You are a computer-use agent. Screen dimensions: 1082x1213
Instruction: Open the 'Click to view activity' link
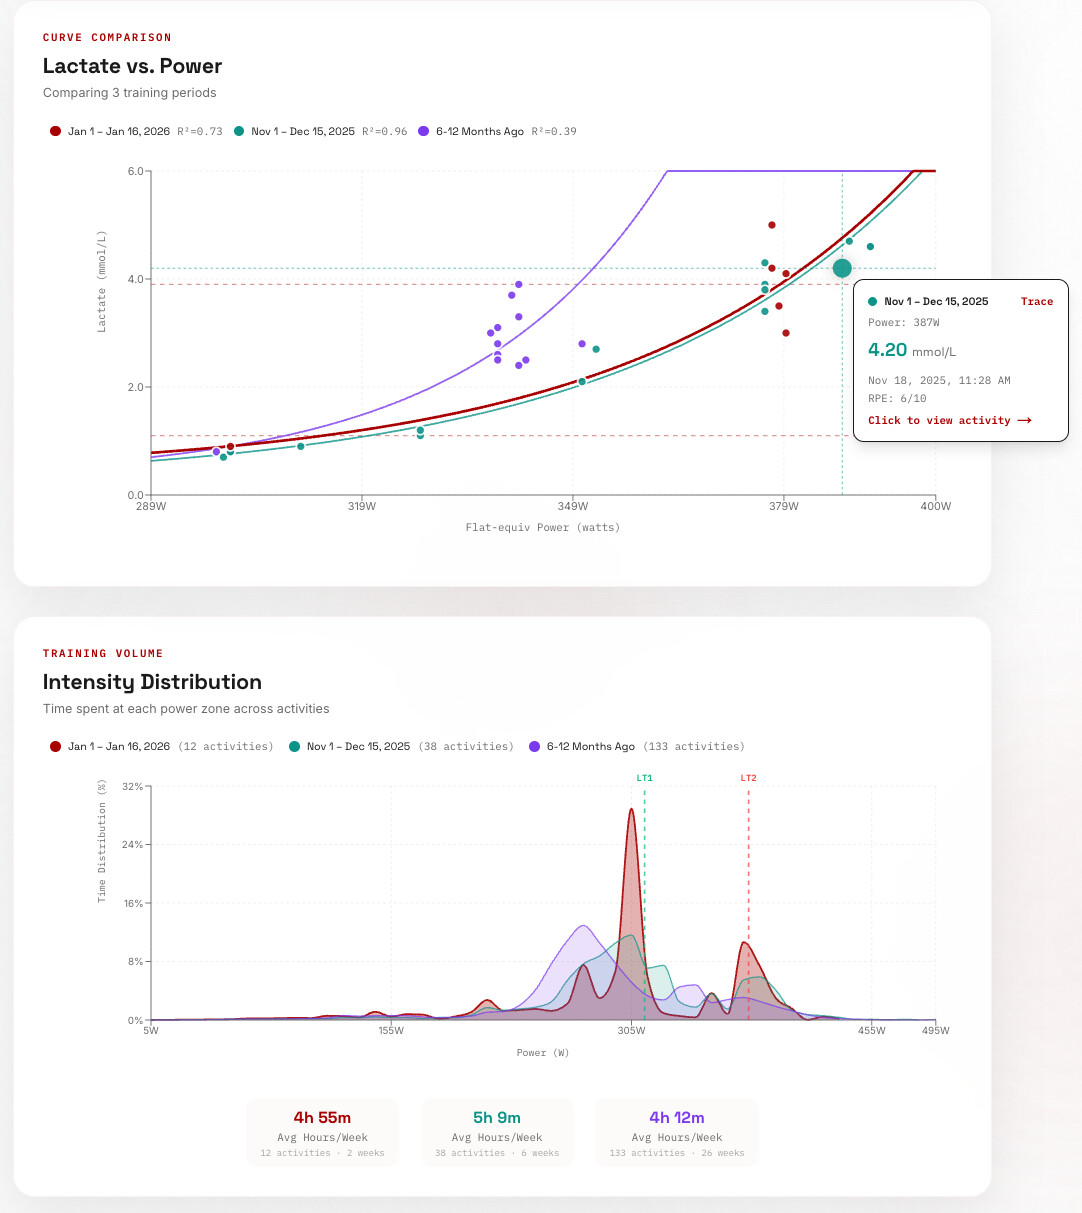point(939,421)
